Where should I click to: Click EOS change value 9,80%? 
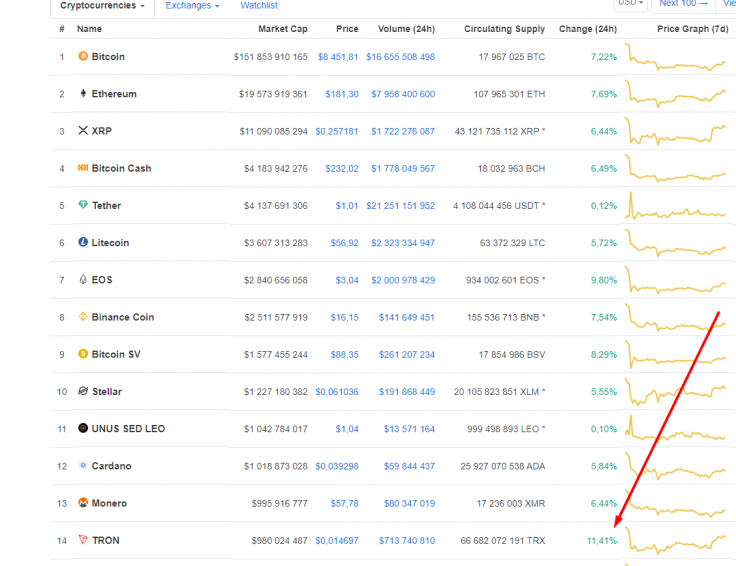(604, 280)
